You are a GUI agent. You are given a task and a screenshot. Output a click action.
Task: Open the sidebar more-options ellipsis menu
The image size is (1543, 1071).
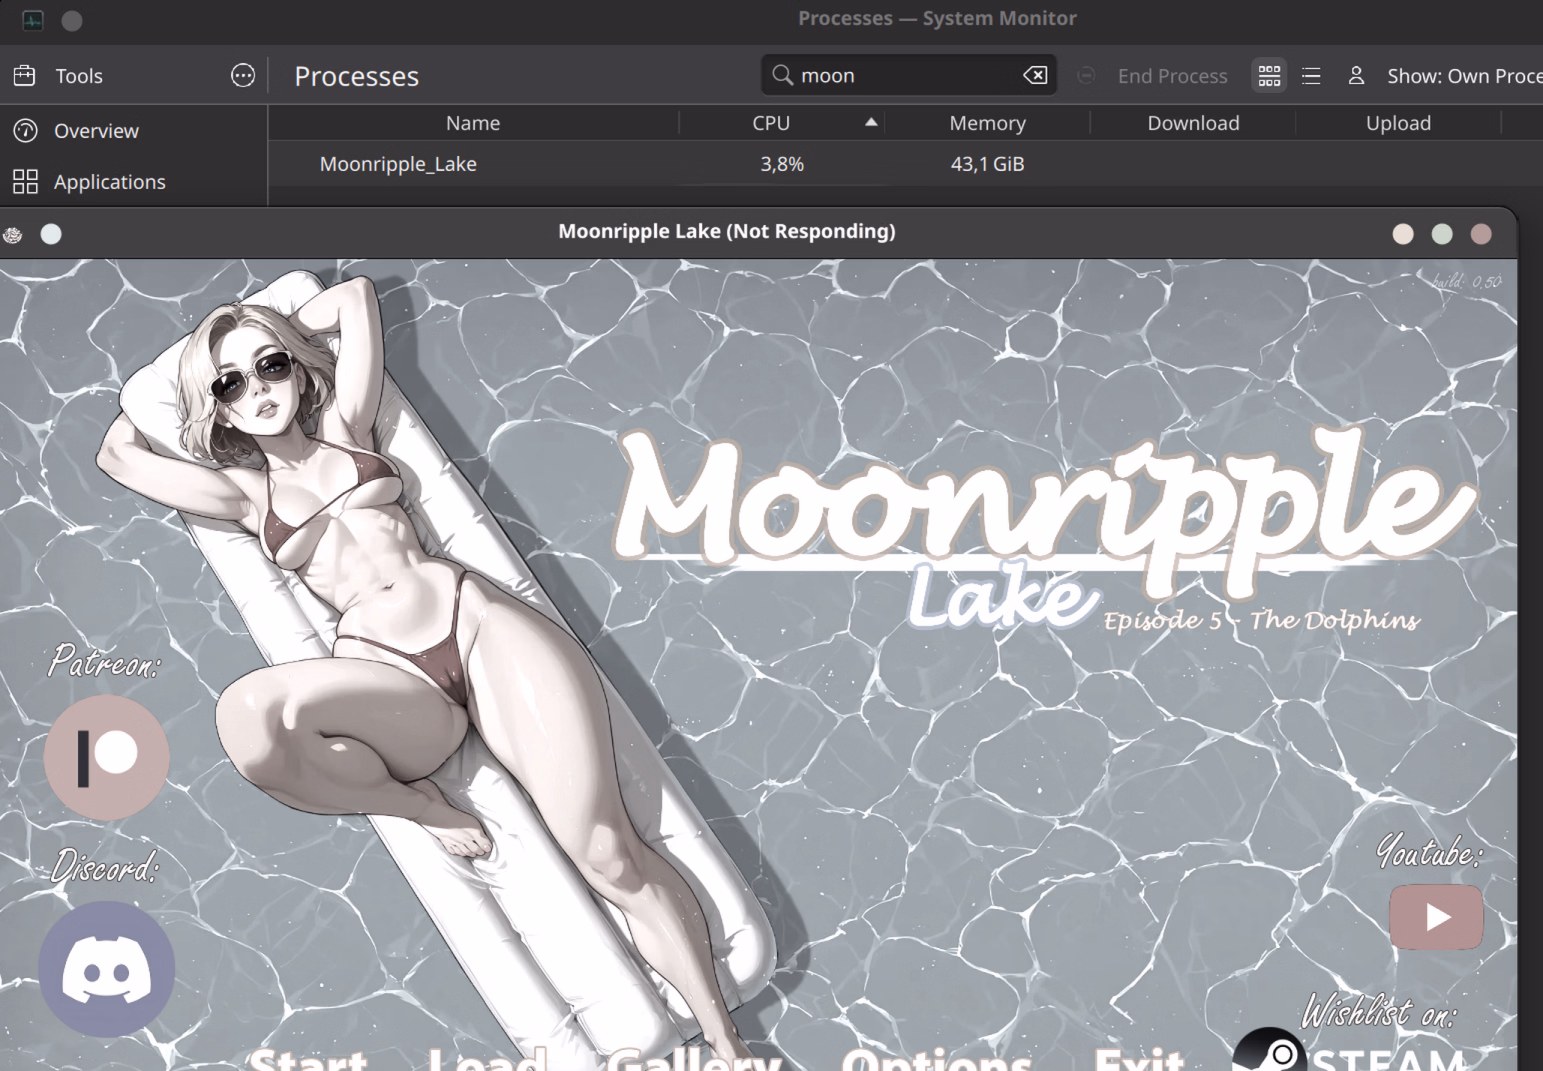tap(243, 76)
